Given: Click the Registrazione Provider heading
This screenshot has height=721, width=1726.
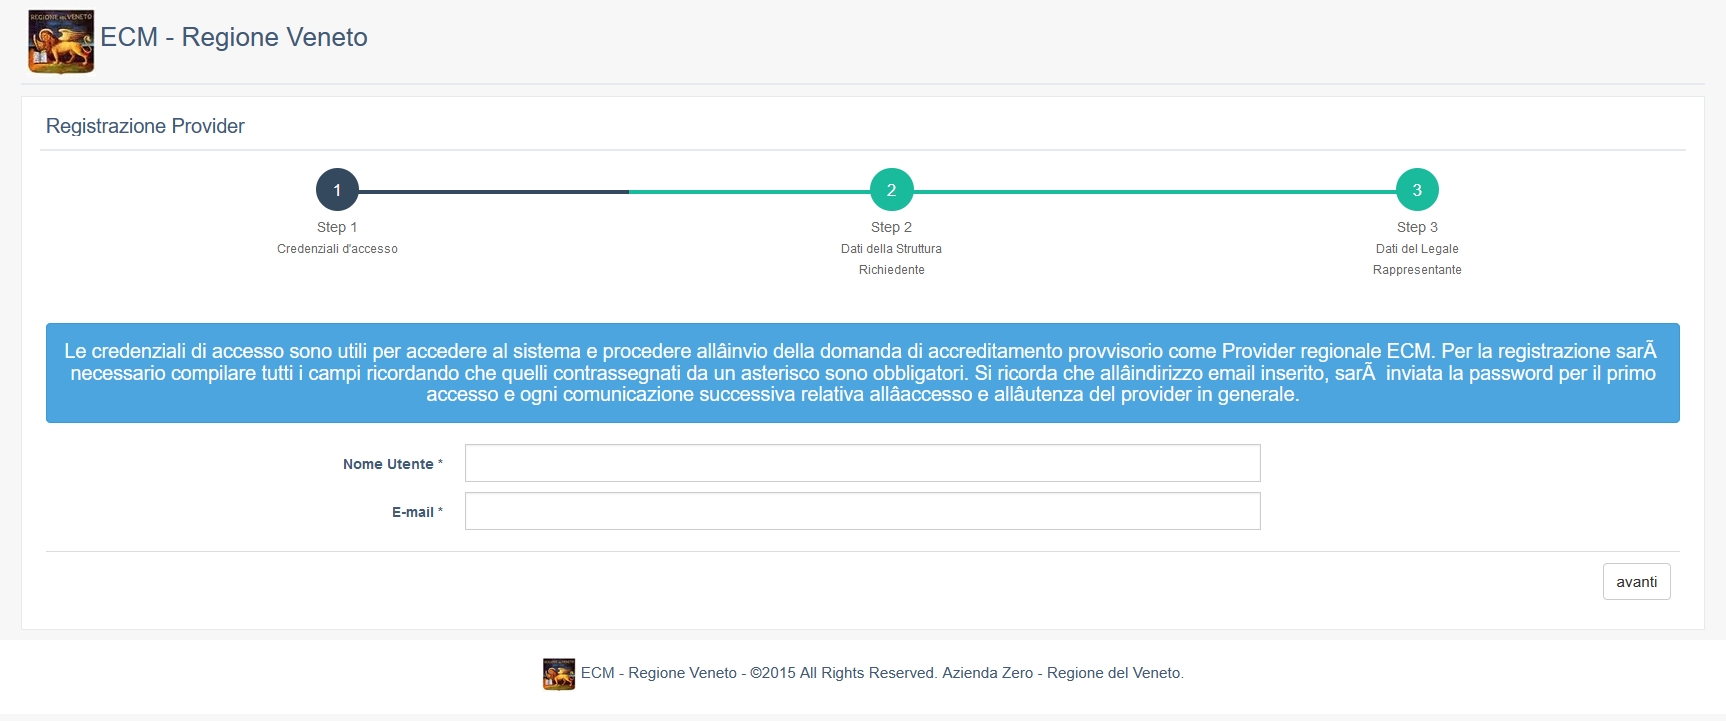Looking at the screenshot, I should [145, 126].
